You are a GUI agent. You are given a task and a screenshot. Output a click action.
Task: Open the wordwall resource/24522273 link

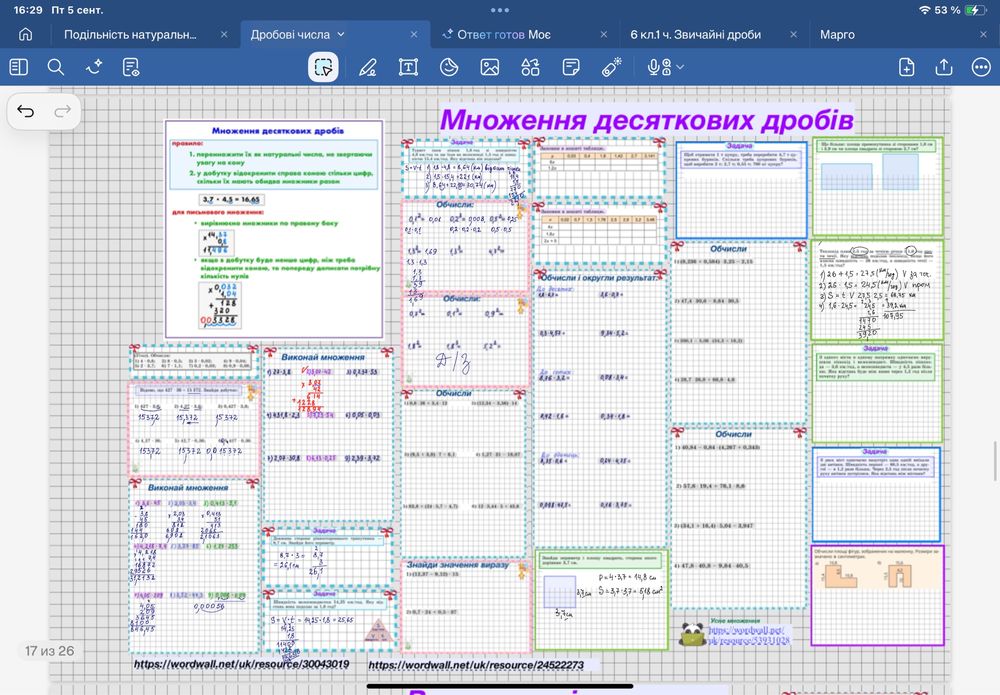(476, 665)
